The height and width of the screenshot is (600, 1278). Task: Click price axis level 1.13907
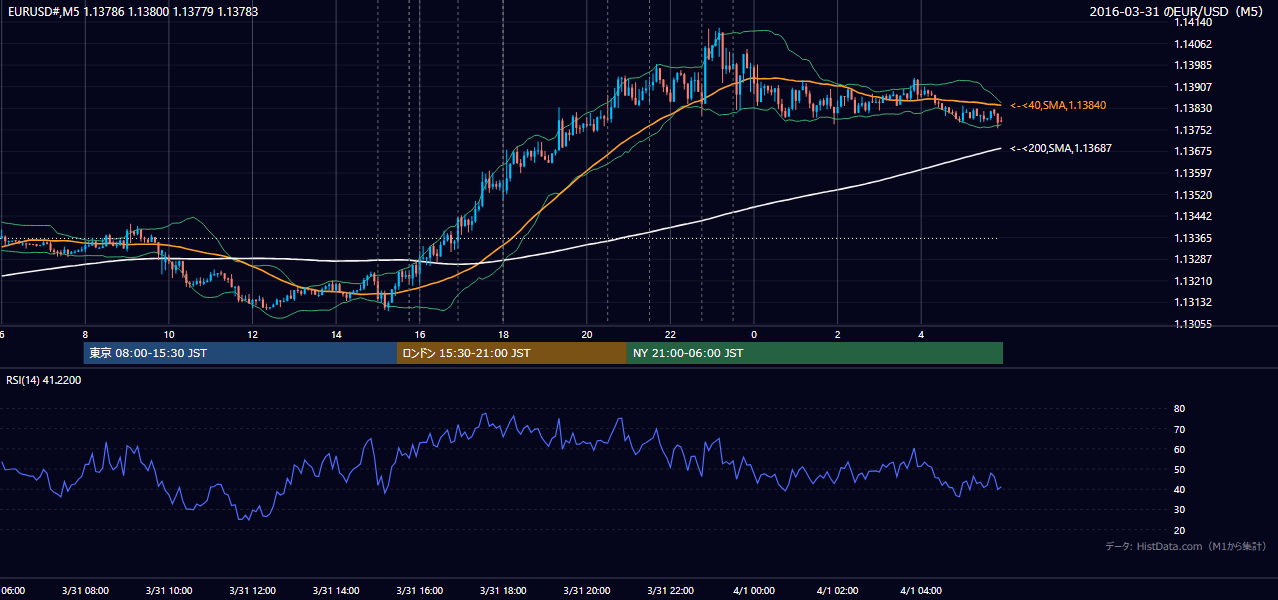[1192, 87]
